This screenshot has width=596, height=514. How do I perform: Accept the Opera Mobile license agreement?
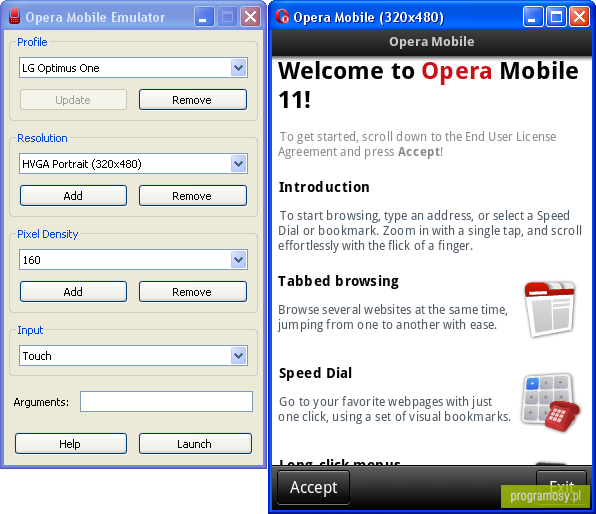314,487
